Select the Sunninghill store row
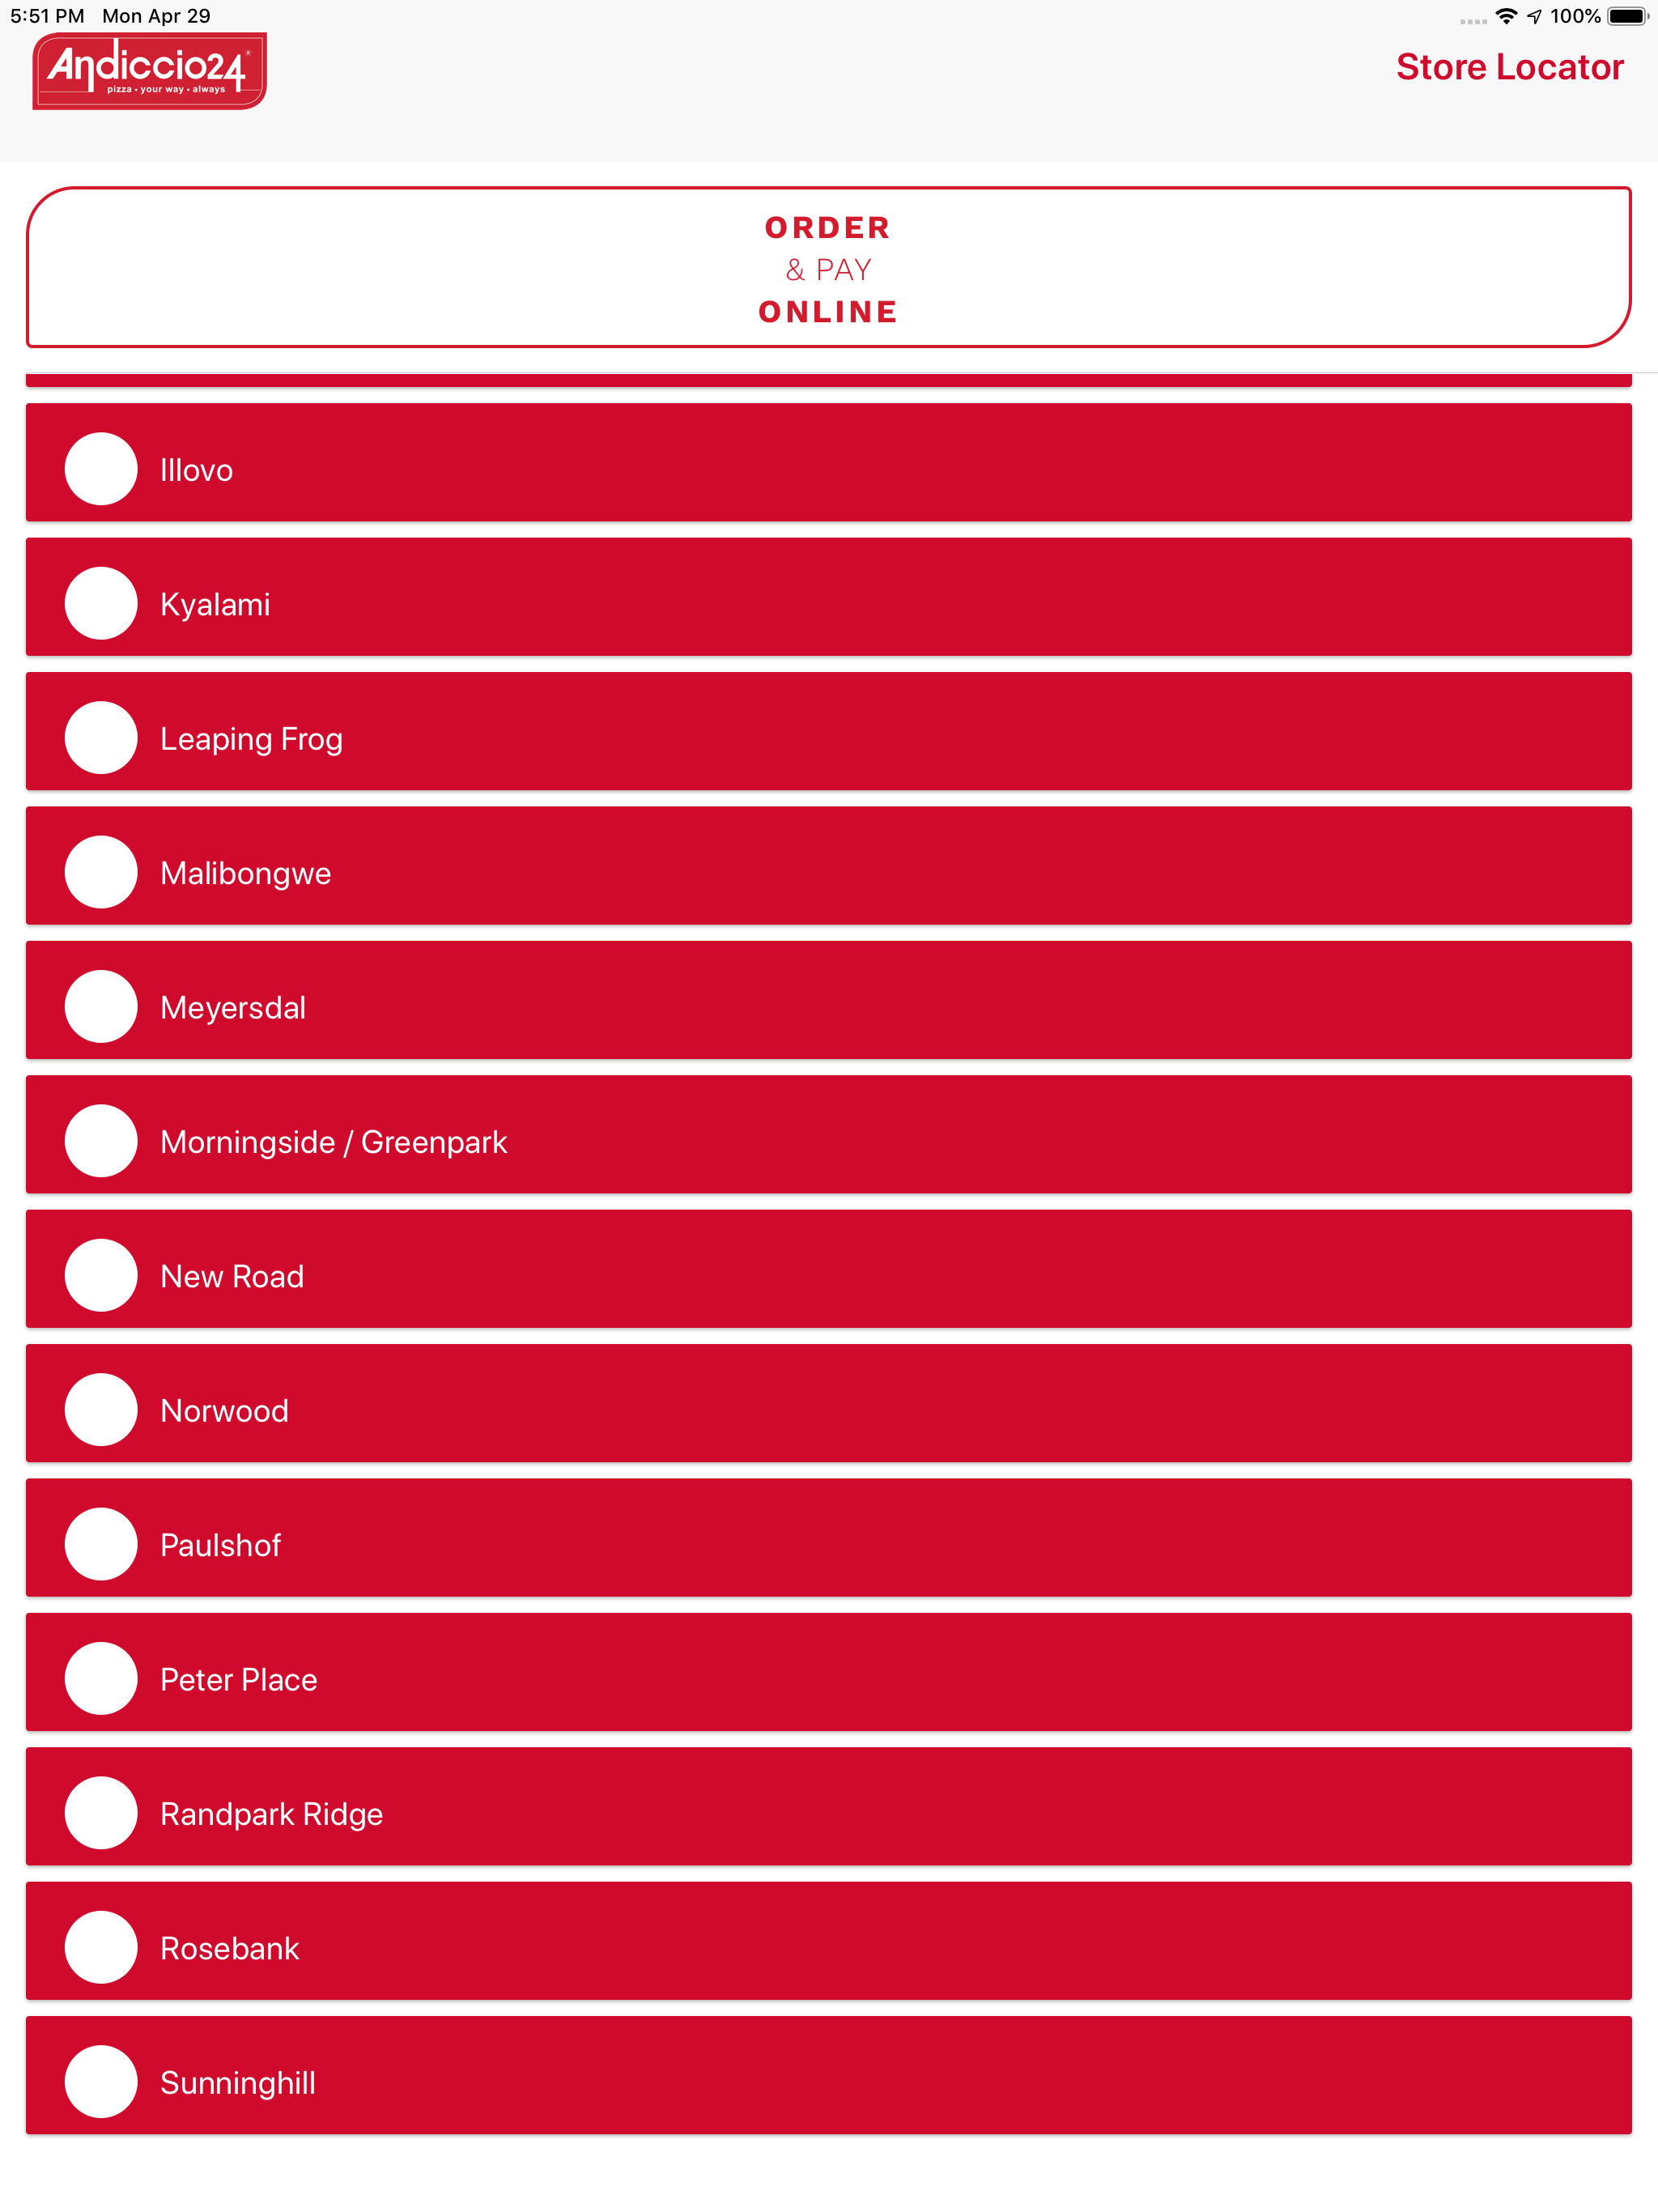This screenshot has width=1658, height=2212. click(x=828, y=2076)
